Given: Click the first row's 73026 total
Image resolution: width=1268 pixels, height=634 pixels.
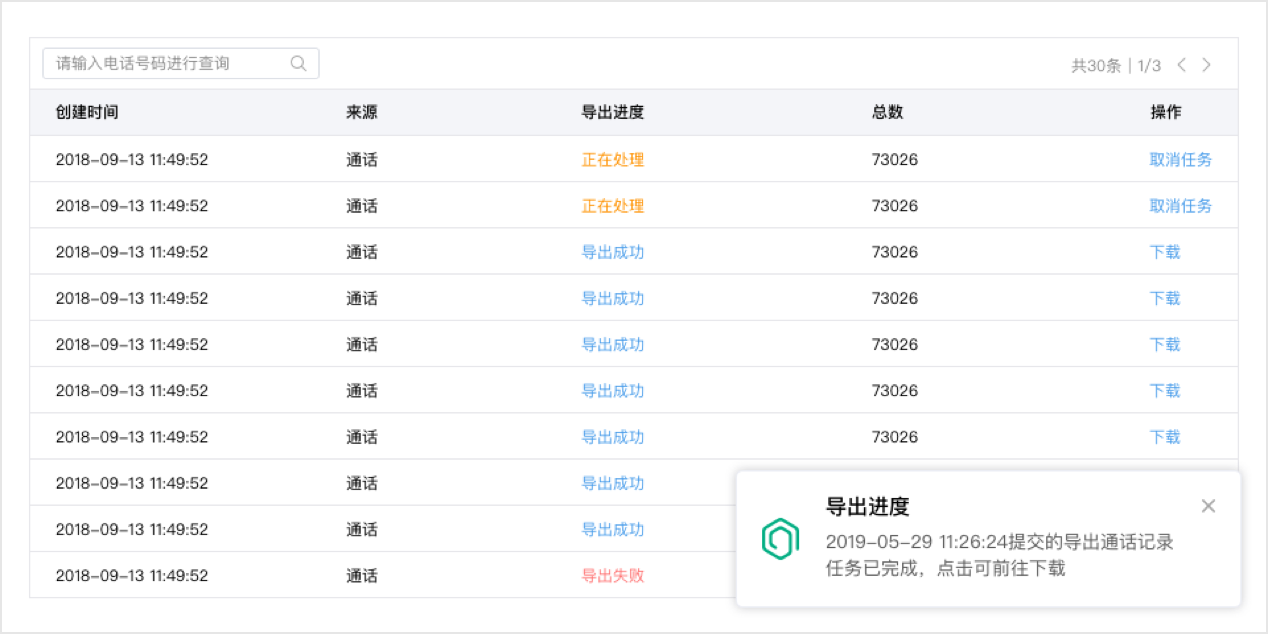Looking at the screenshot, I should pos(895,159).
